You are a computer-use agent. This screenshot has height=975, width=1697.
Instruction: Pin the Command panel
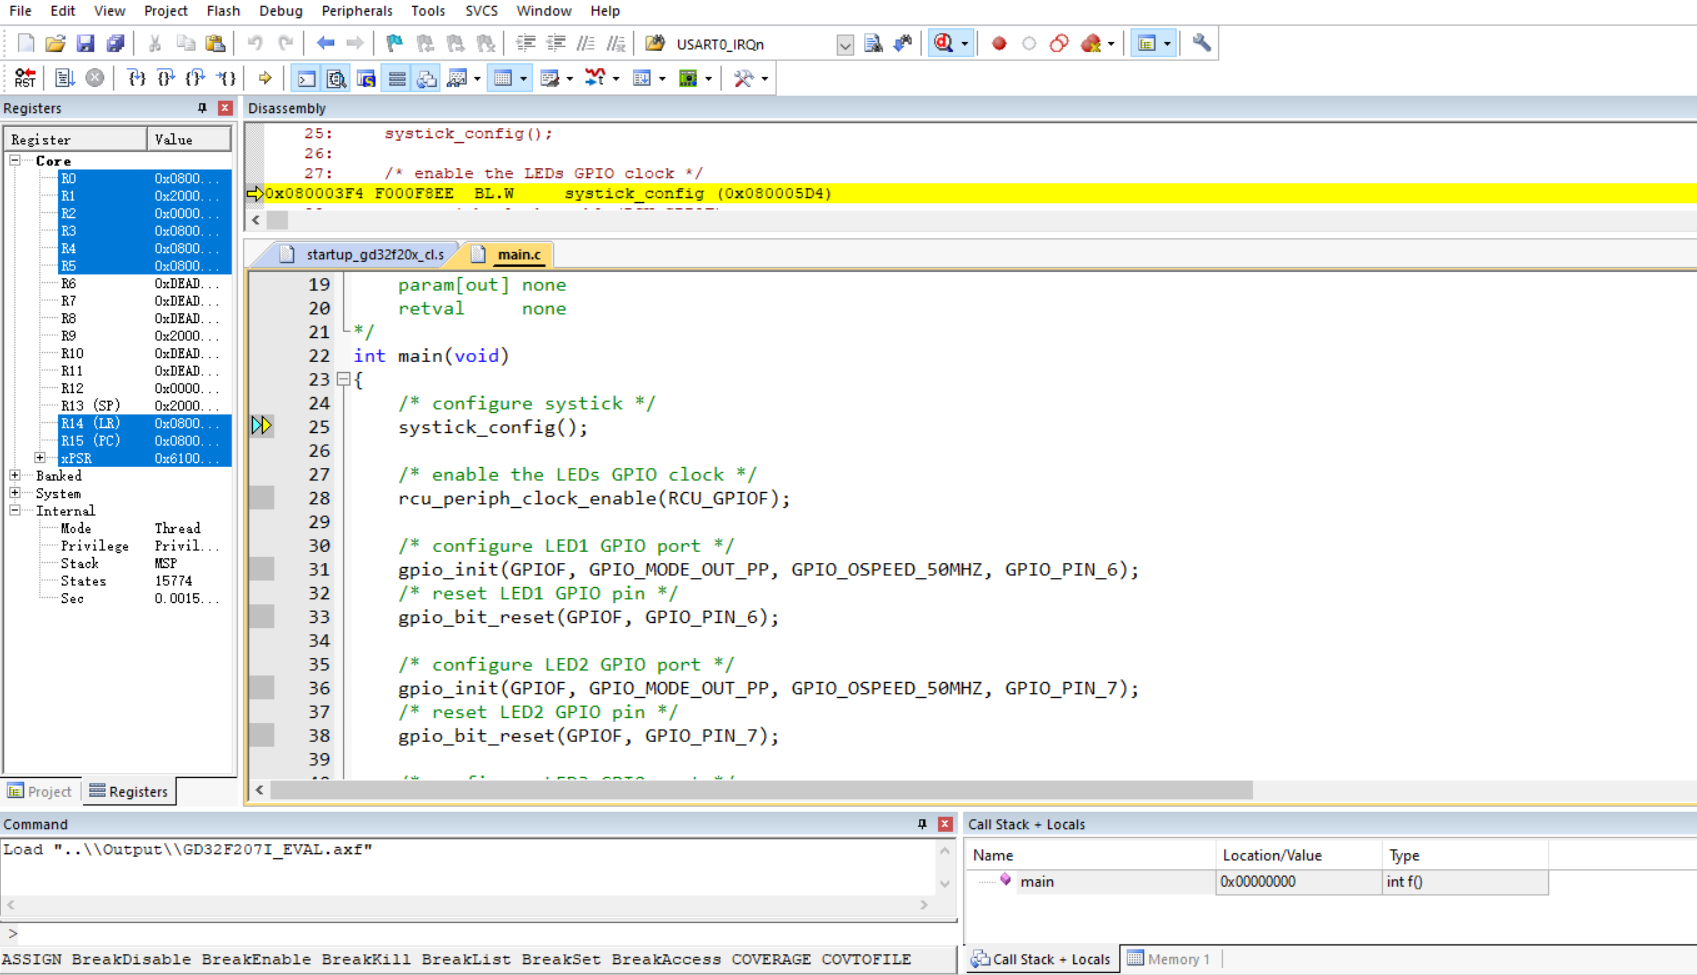click(922, 824)
